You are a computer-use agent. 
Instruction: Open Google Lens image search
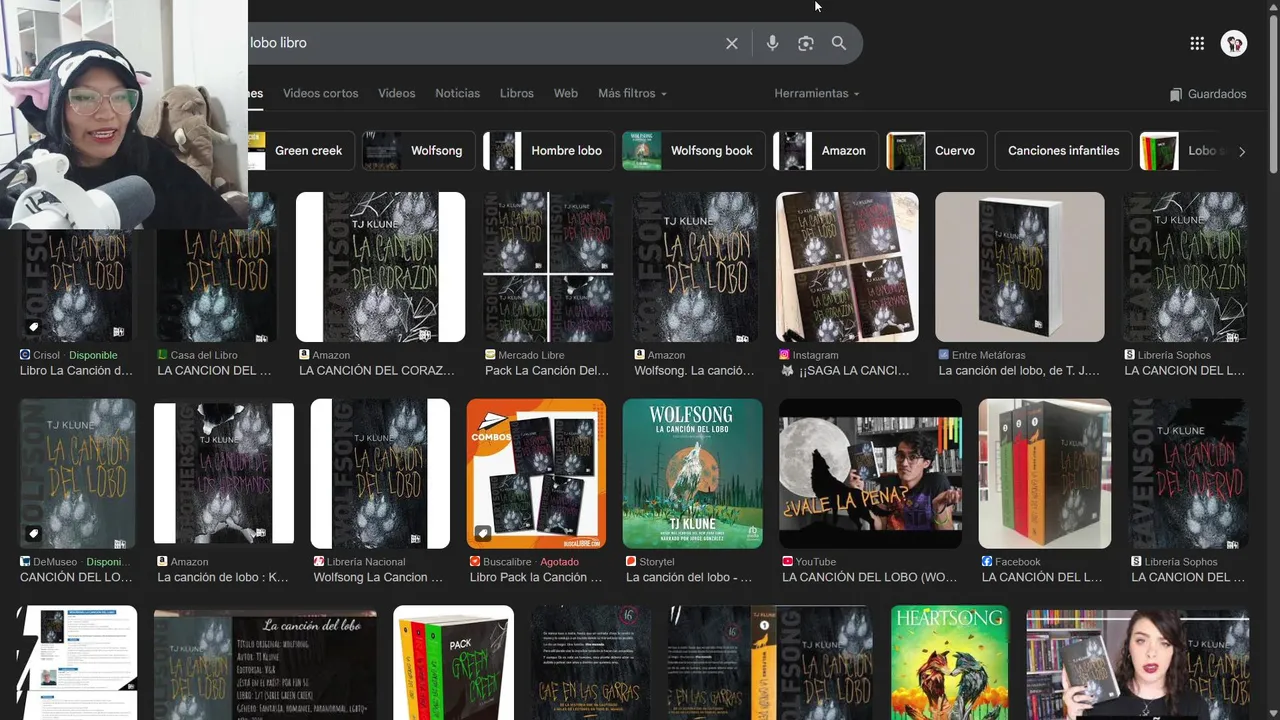(806, 43)
